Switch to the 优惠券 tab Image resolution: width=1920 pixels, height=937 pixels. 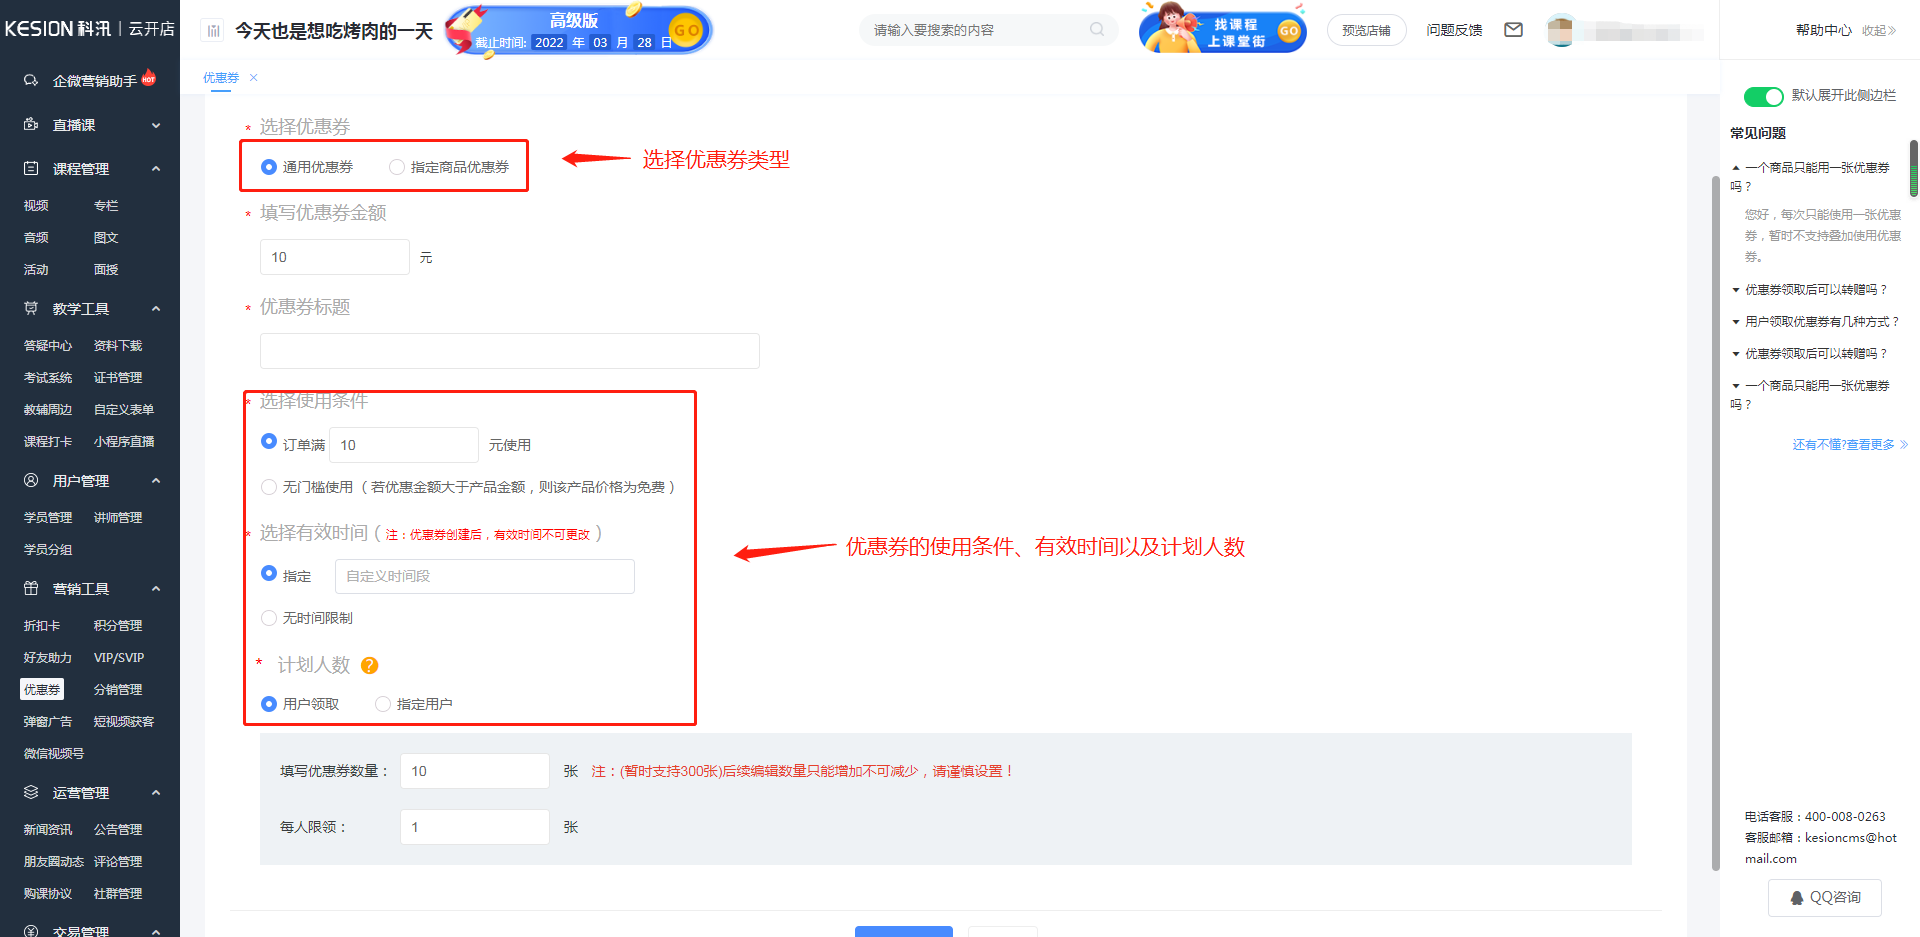(x=221, y=77)
